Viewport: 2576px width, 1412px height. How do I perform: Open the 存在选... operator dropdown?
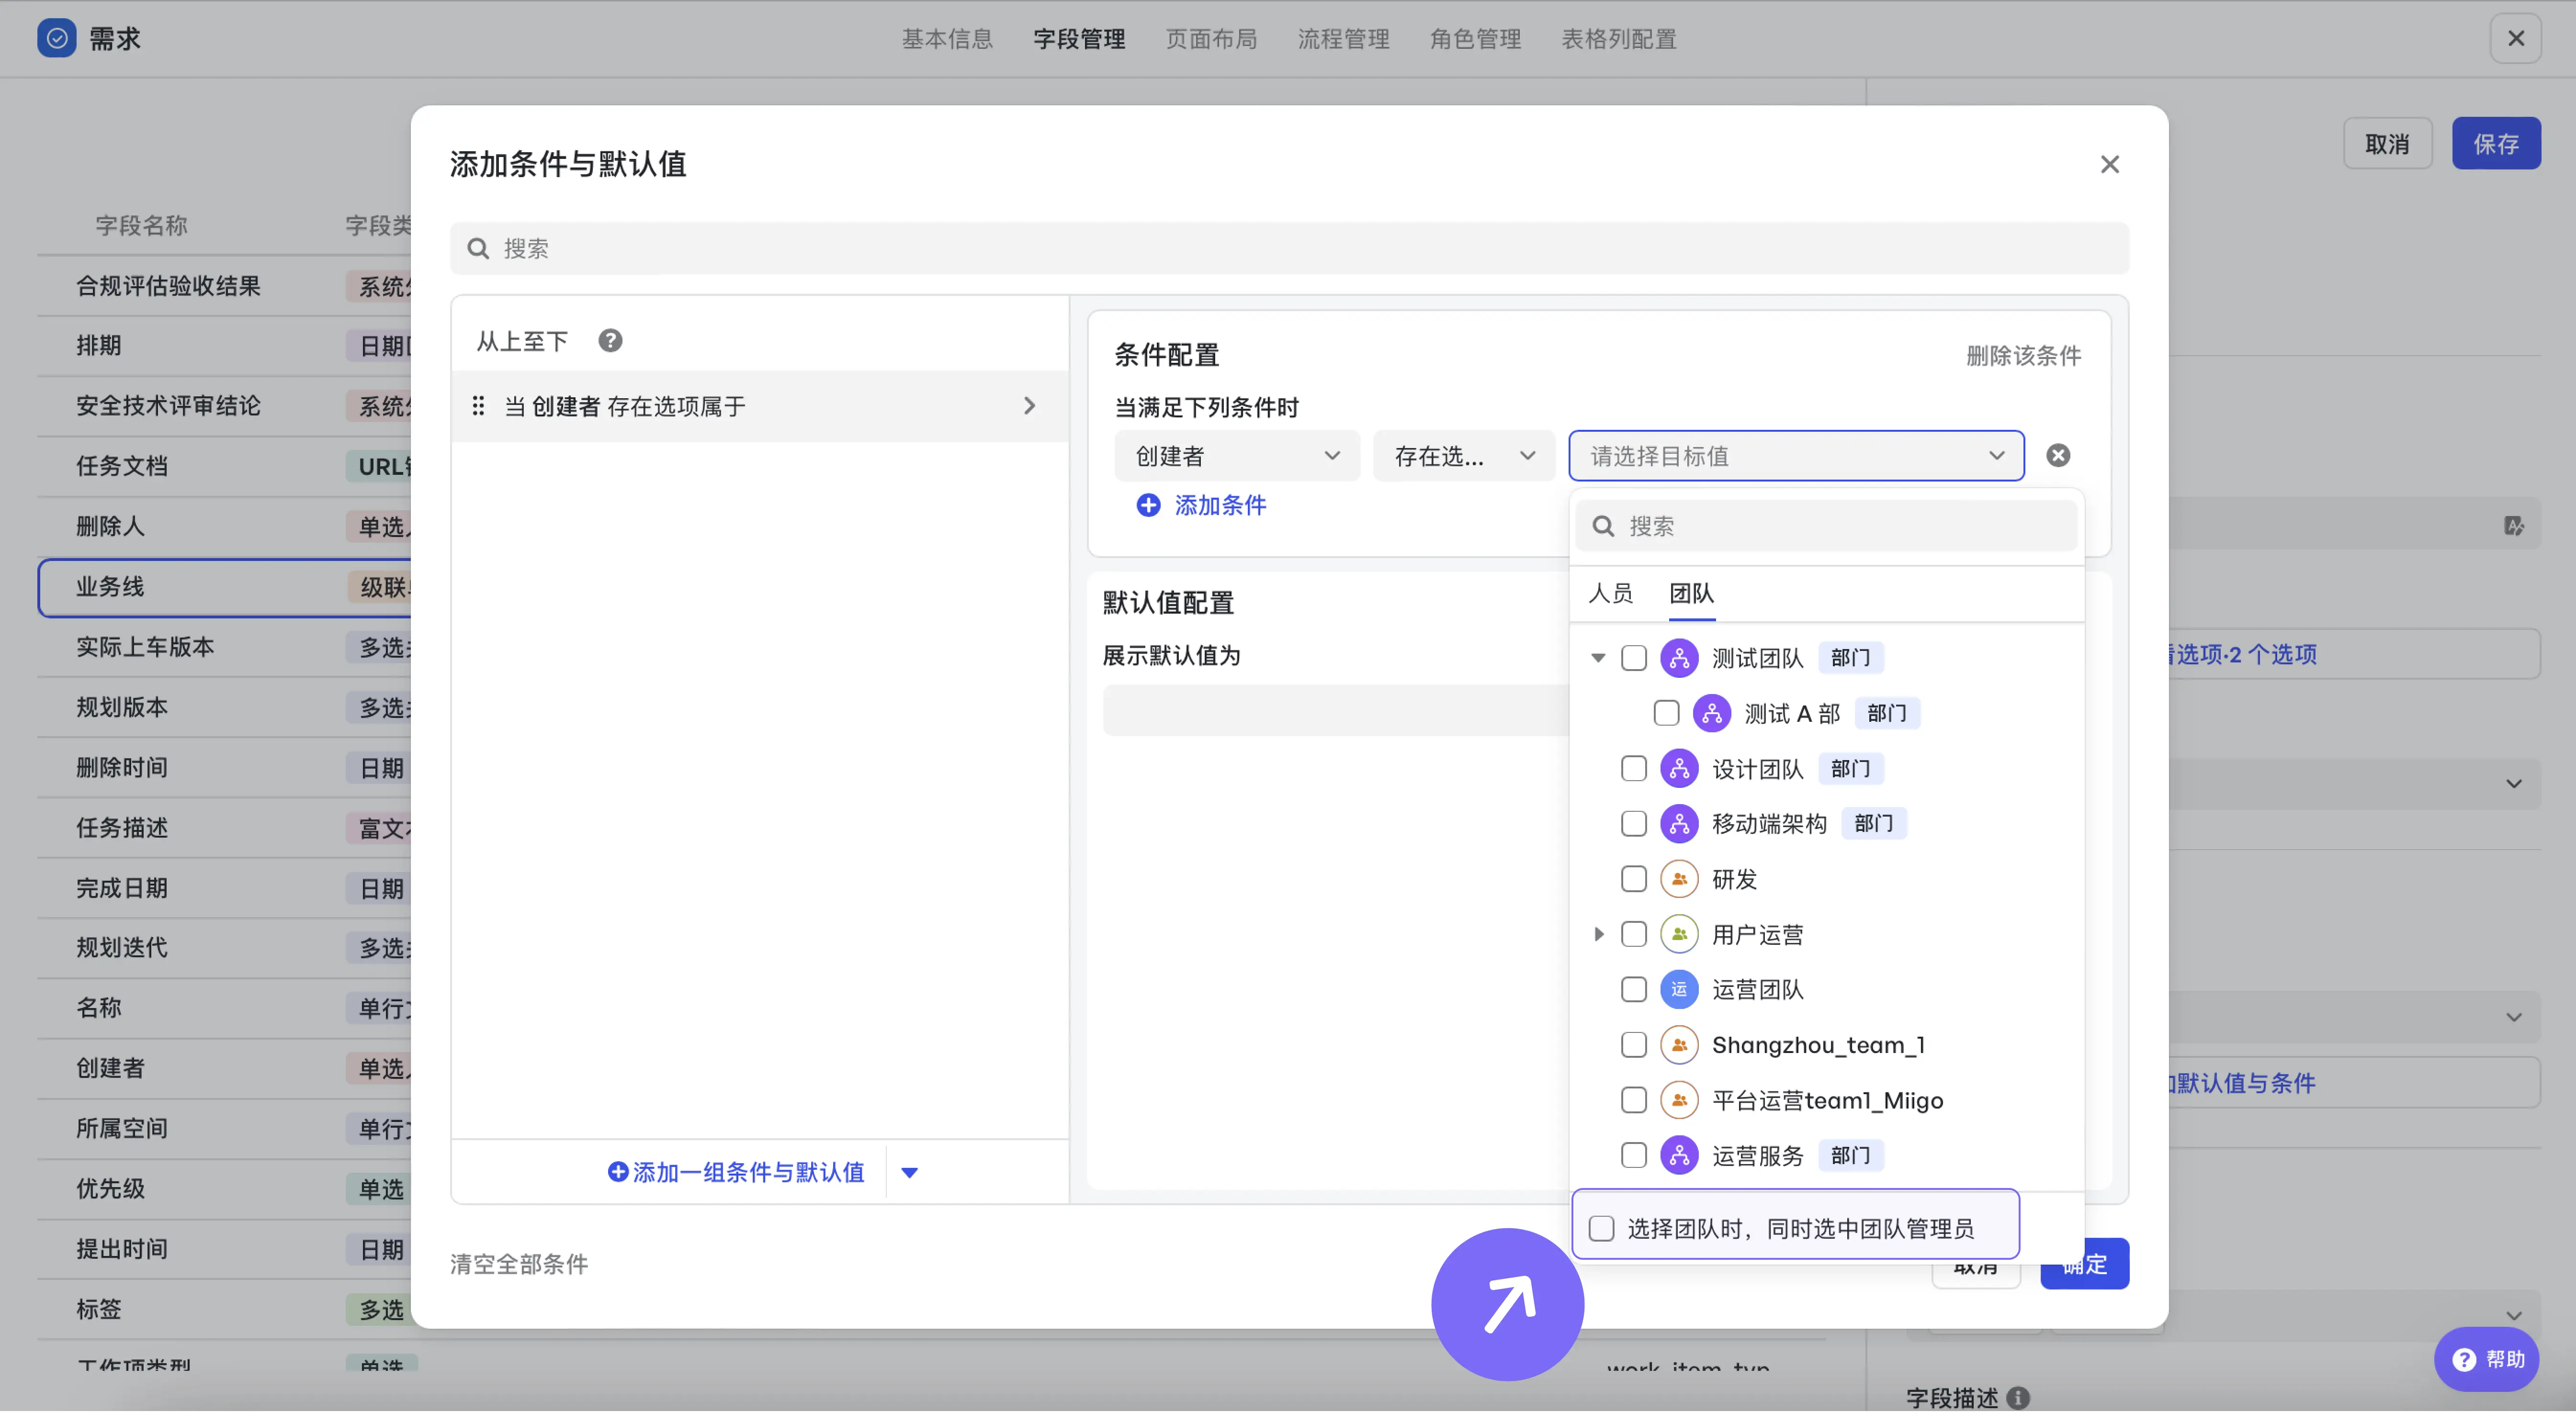(x=1464, y=456)
